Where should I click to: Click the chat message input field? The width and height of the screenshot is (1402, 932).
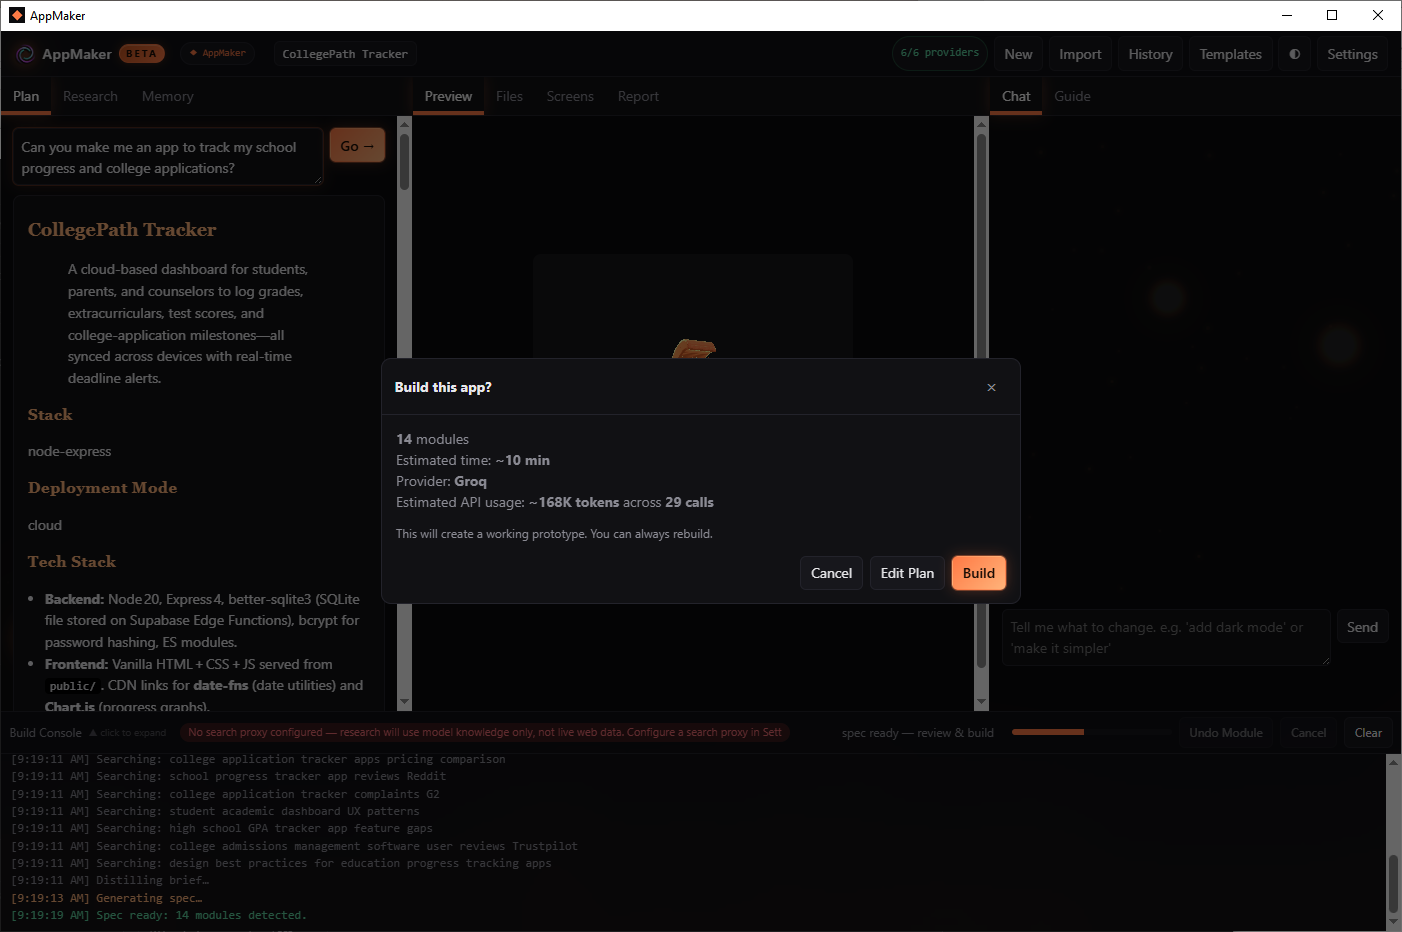click(x=1166, y=638)
